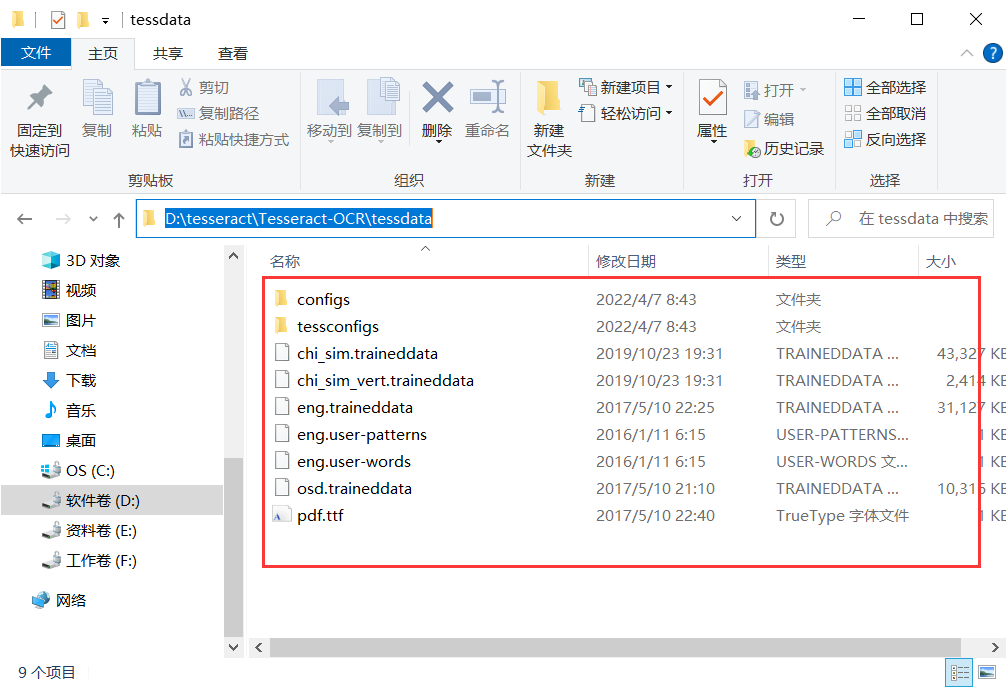Open Pictures (图片) in the sidebar
This screenshot has height=688, width=1007.
pos(69,320)
